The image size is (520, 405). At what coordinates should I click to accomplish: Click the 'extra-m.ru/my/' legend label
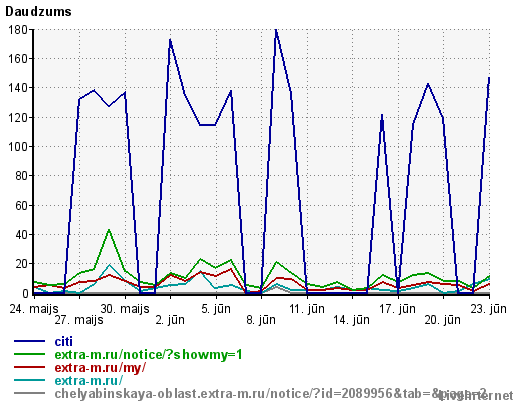pos(100,368)
